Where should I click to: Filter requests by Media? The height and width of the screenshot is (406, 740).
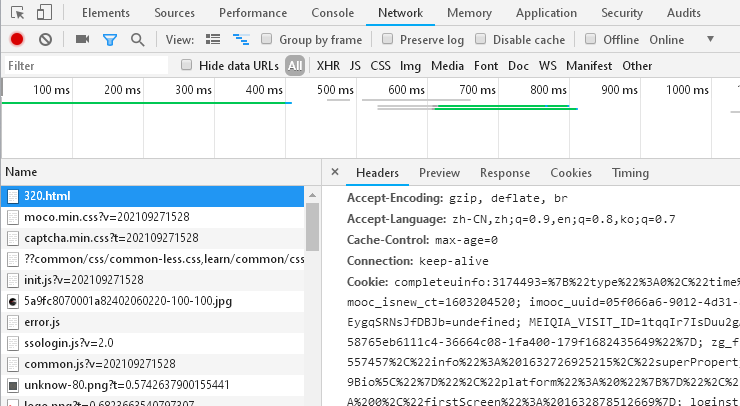tap(447, 66)
